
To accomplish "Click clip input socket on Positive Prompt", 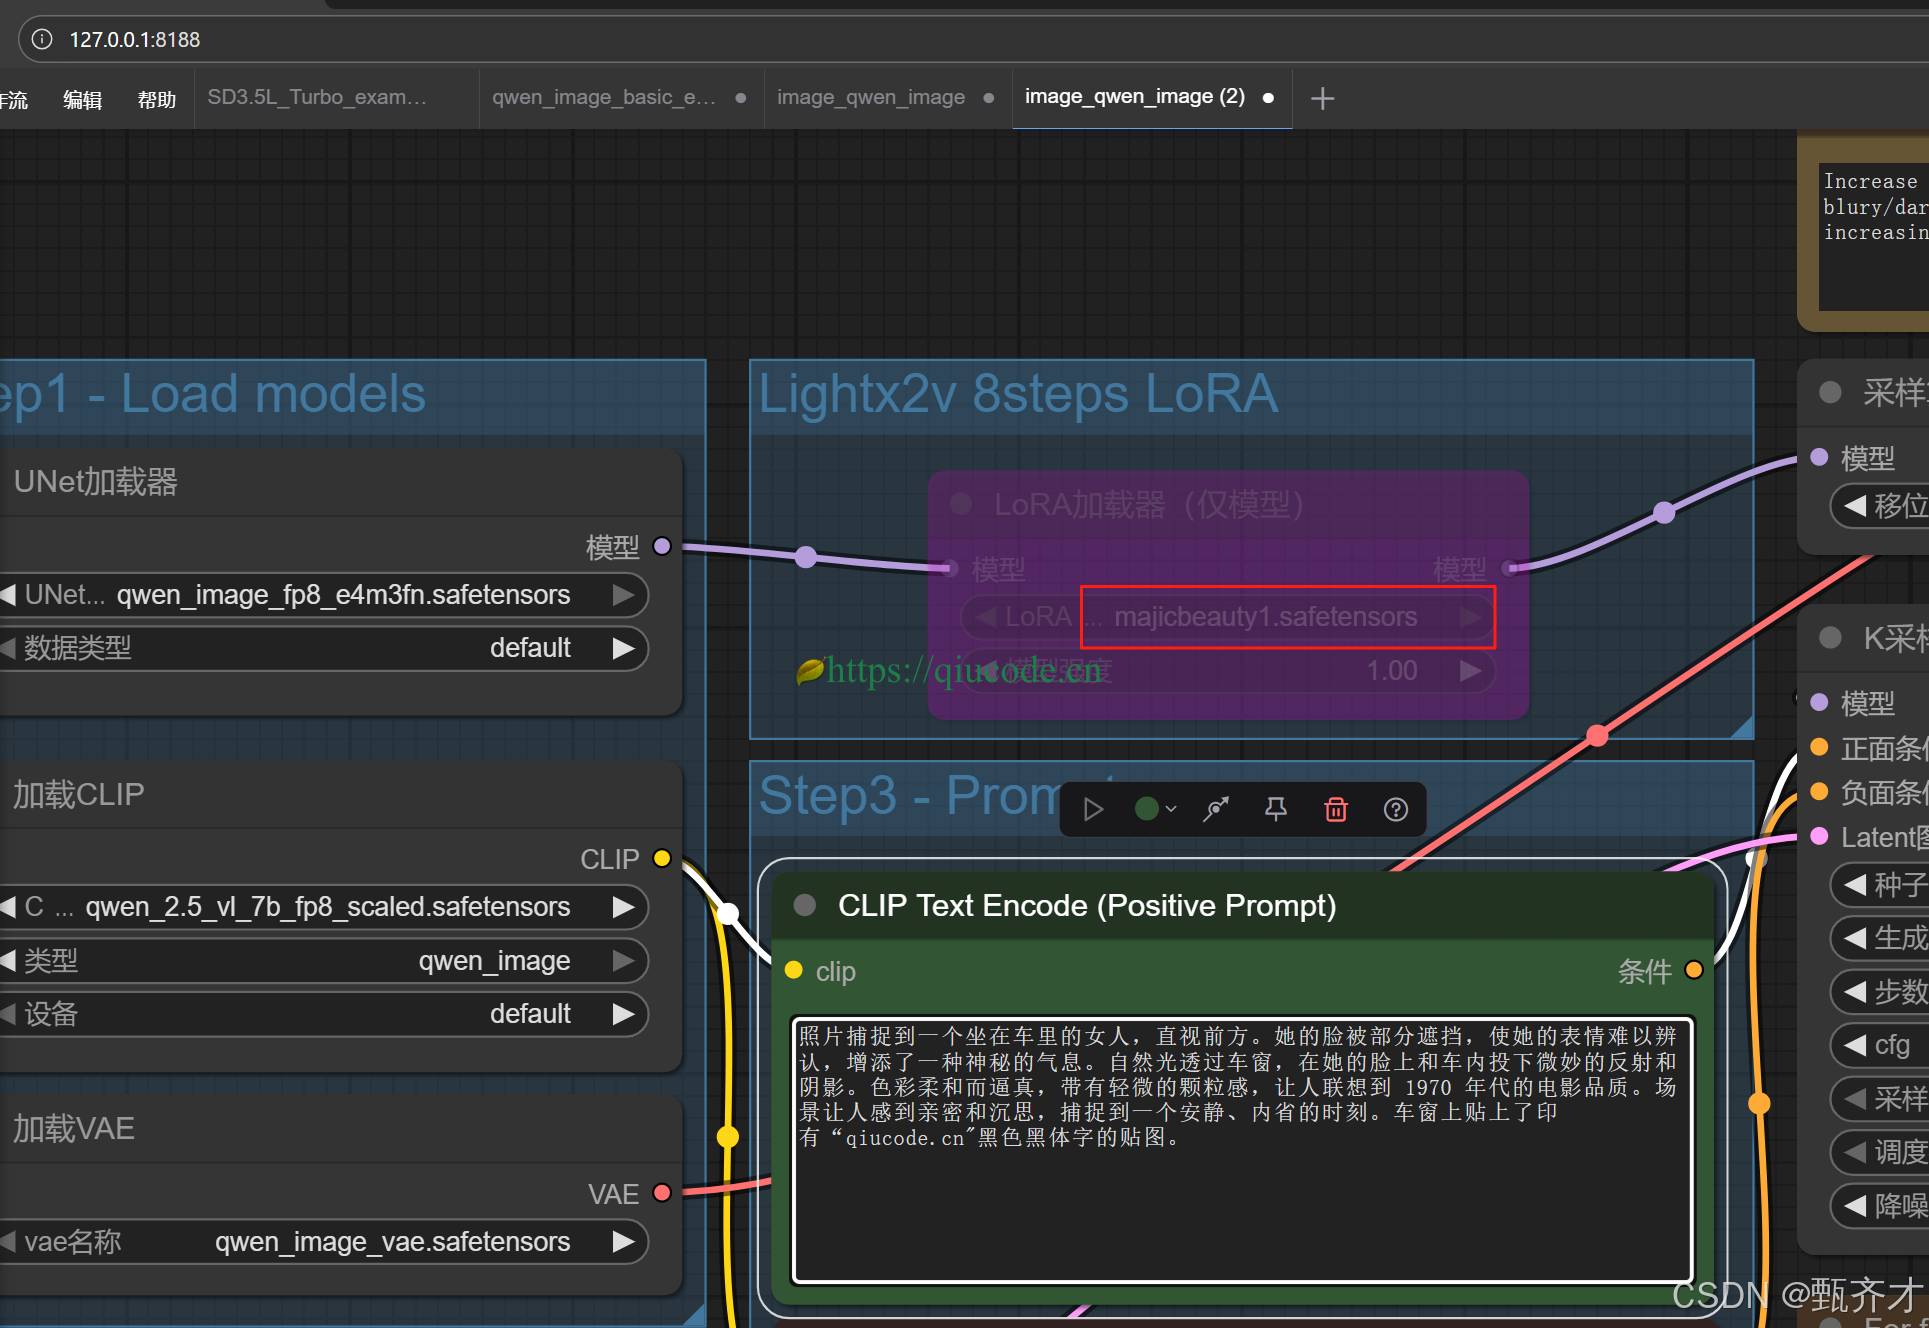I will coord(794,970).
